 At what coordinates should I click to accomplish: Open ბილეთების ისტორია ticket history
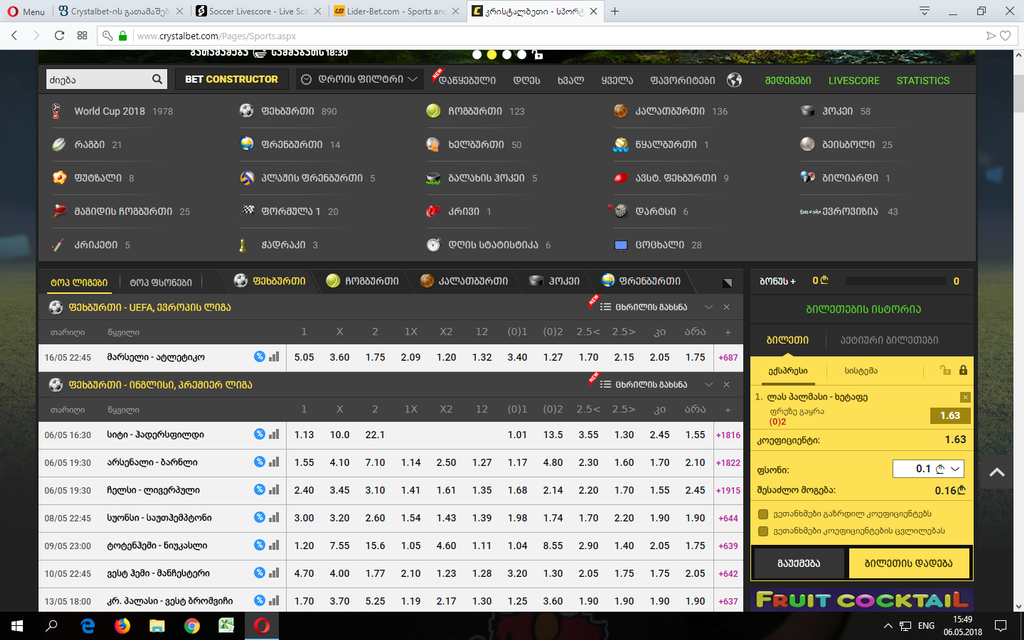click(863, 309)
